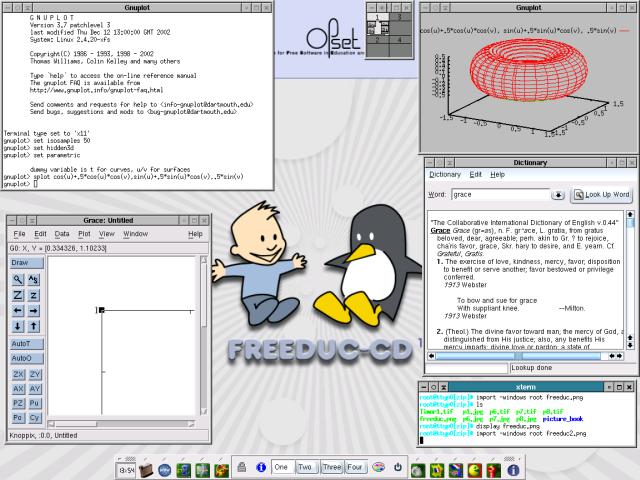The width and height of the screenshot is (640, 480).
Task: Open the File menu in Grace
Action: coord(19,234)
